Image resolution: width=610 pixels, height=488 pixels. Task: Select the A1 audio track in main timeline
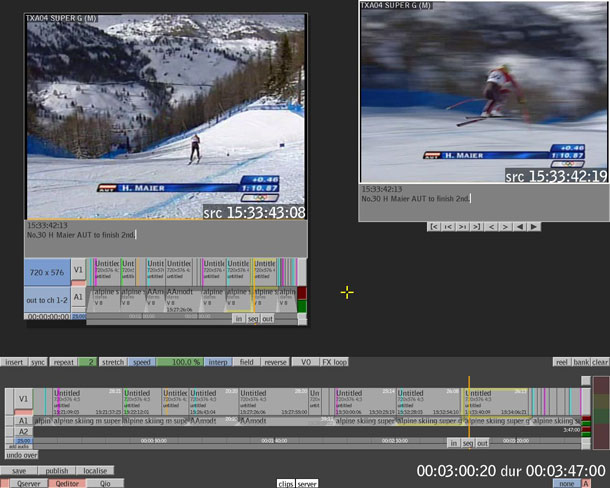click(23, 421)
